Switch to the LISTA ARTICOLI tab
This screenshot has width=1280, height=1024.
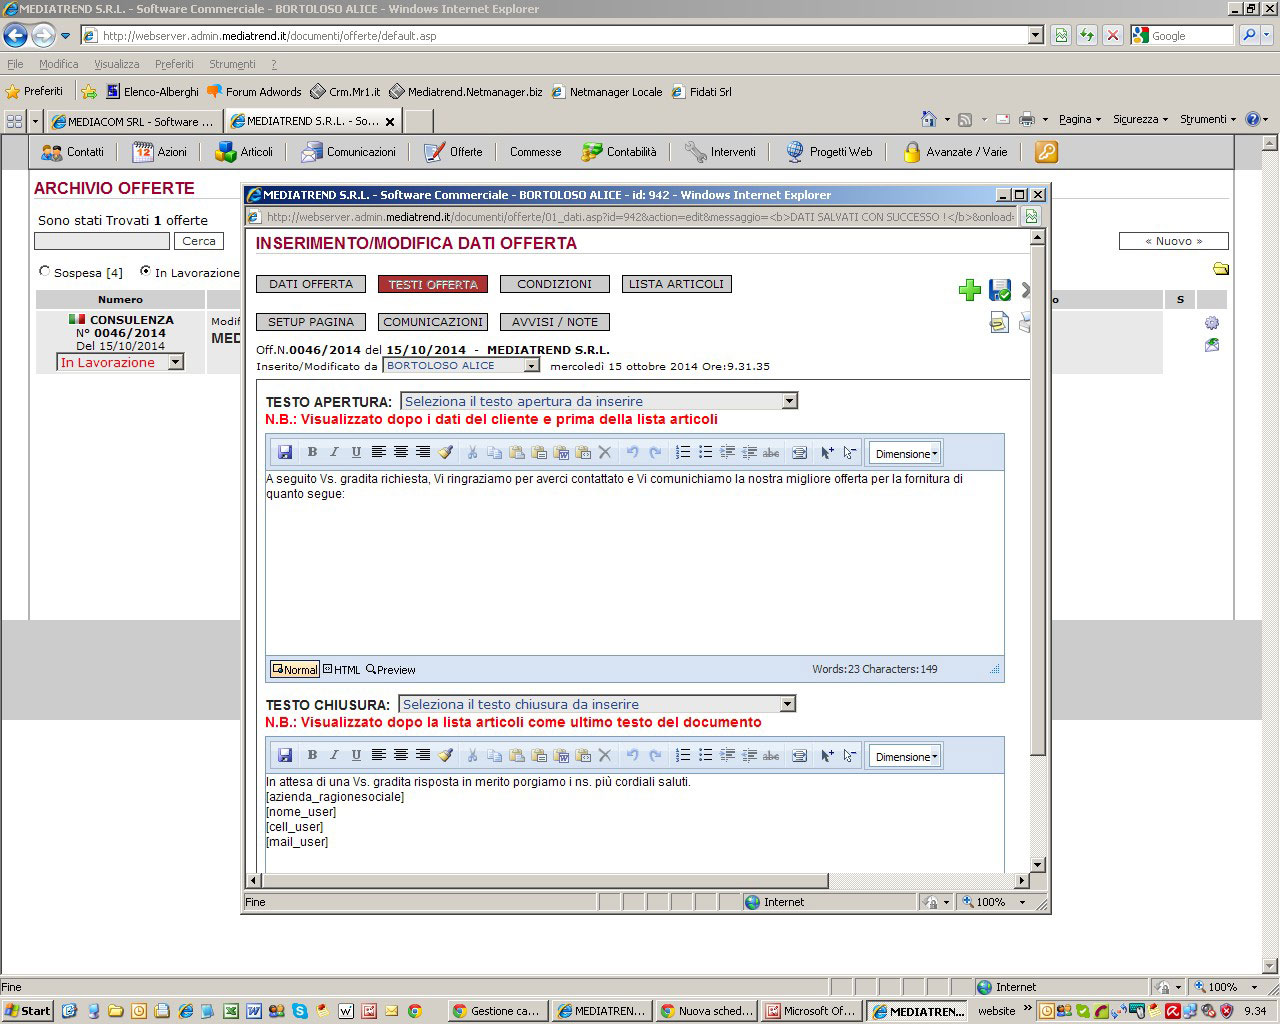(676, 284)
